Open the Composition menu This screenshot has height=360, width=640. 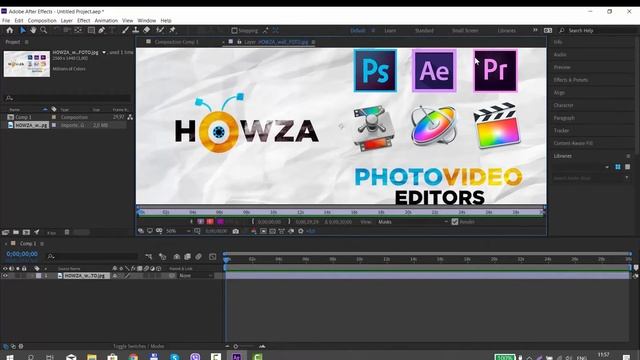click(42, 20)
